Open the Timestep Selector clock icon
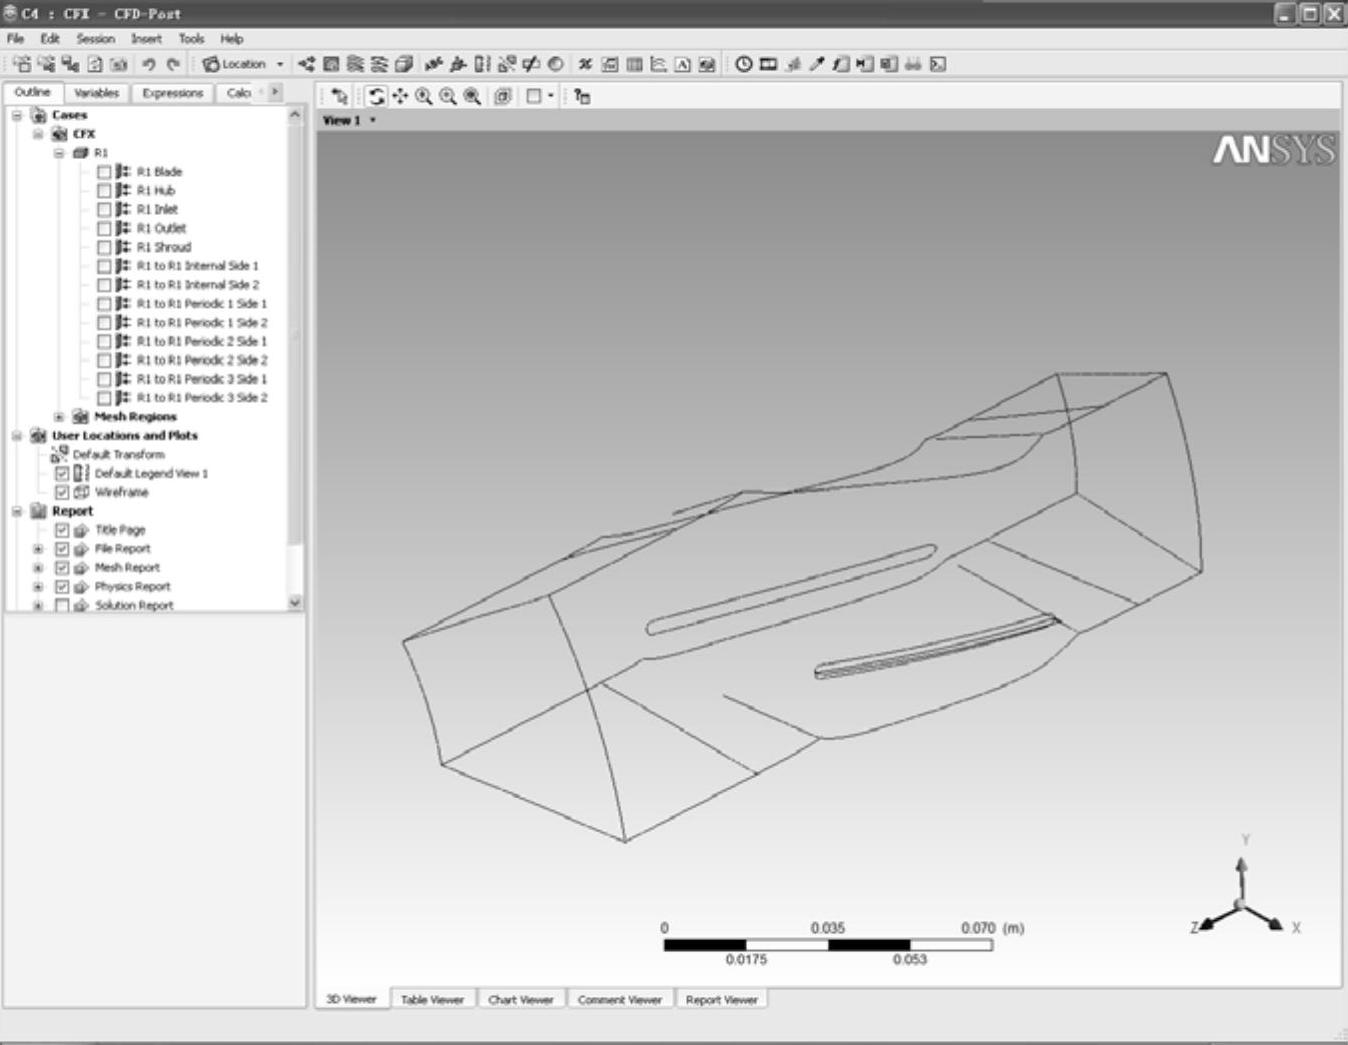The width and height of the screenshot is (1348, 1045). 744,64
